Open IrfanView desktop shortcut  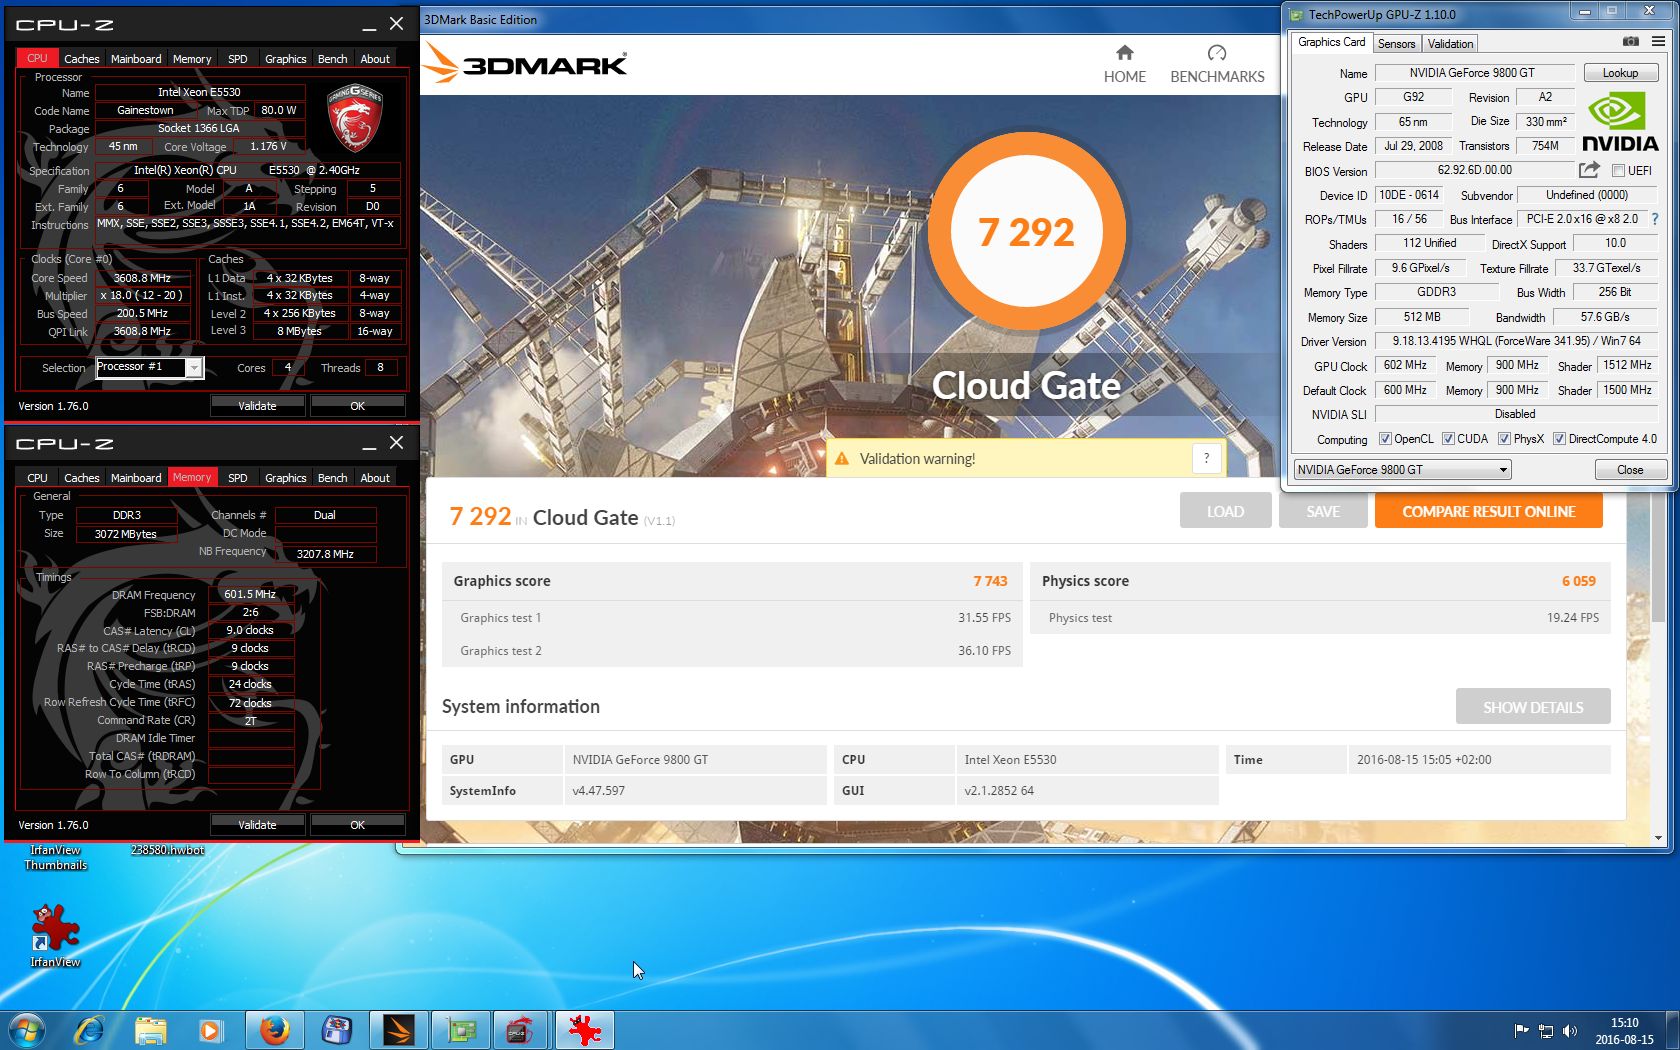pyautogui.click(x=55, y=935)
